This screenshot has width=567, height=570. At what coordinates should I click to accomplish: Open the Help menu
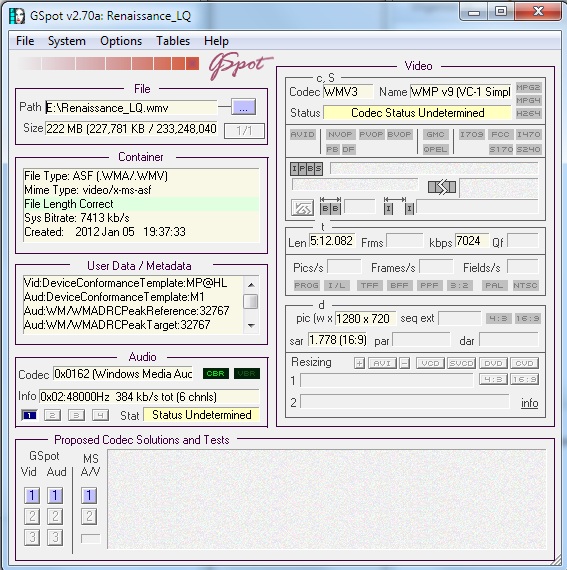[x=216, y=41]
